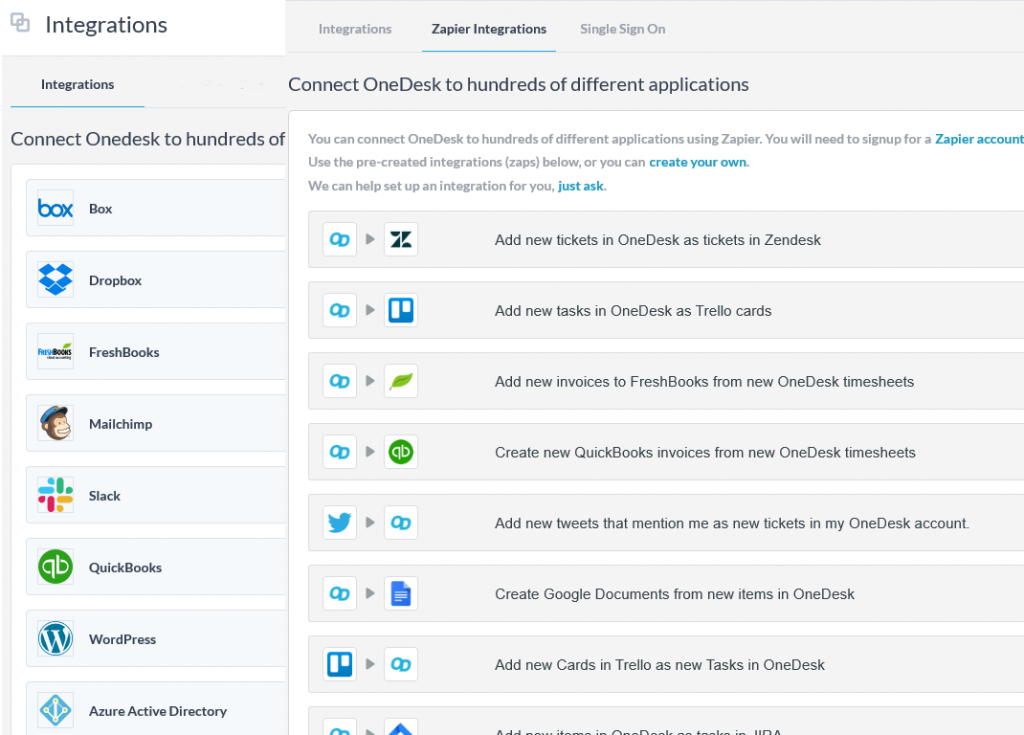1024x735 pixels.
Task: Select 'Add new tasks in OneDesk as Trello cards'
Action: point(633,311)
